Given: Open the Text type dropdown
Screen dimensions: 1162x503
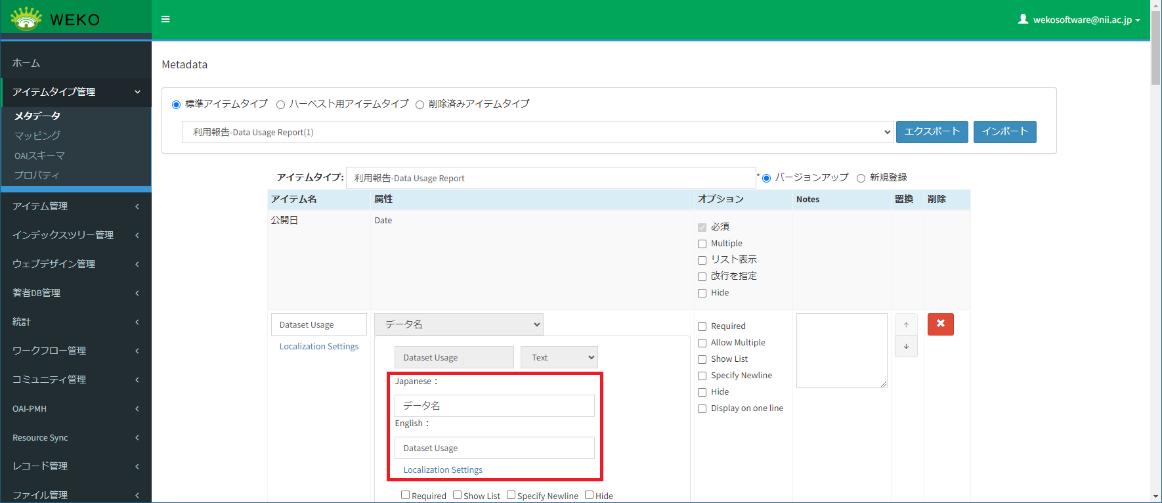Looking at the screenshot, I should click(560, 357).
